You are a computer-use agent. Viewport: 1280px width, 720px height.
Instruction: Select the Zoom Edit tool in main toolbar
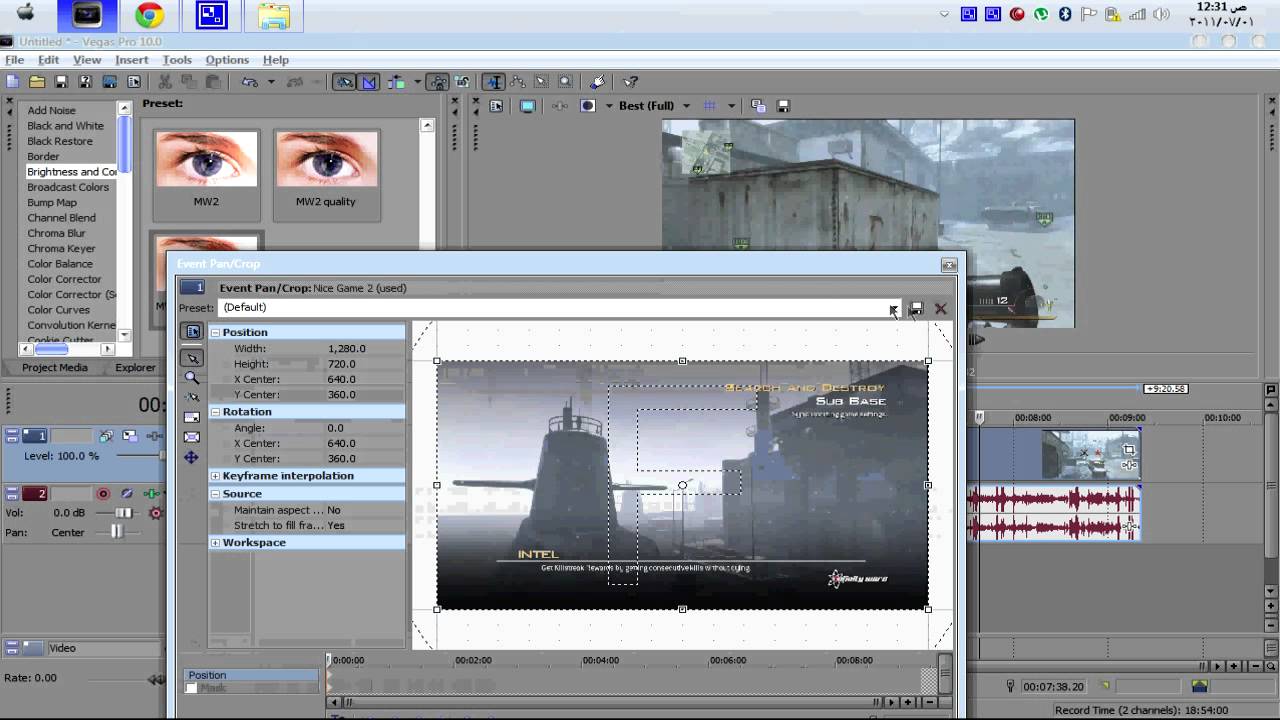click(565, 82)
